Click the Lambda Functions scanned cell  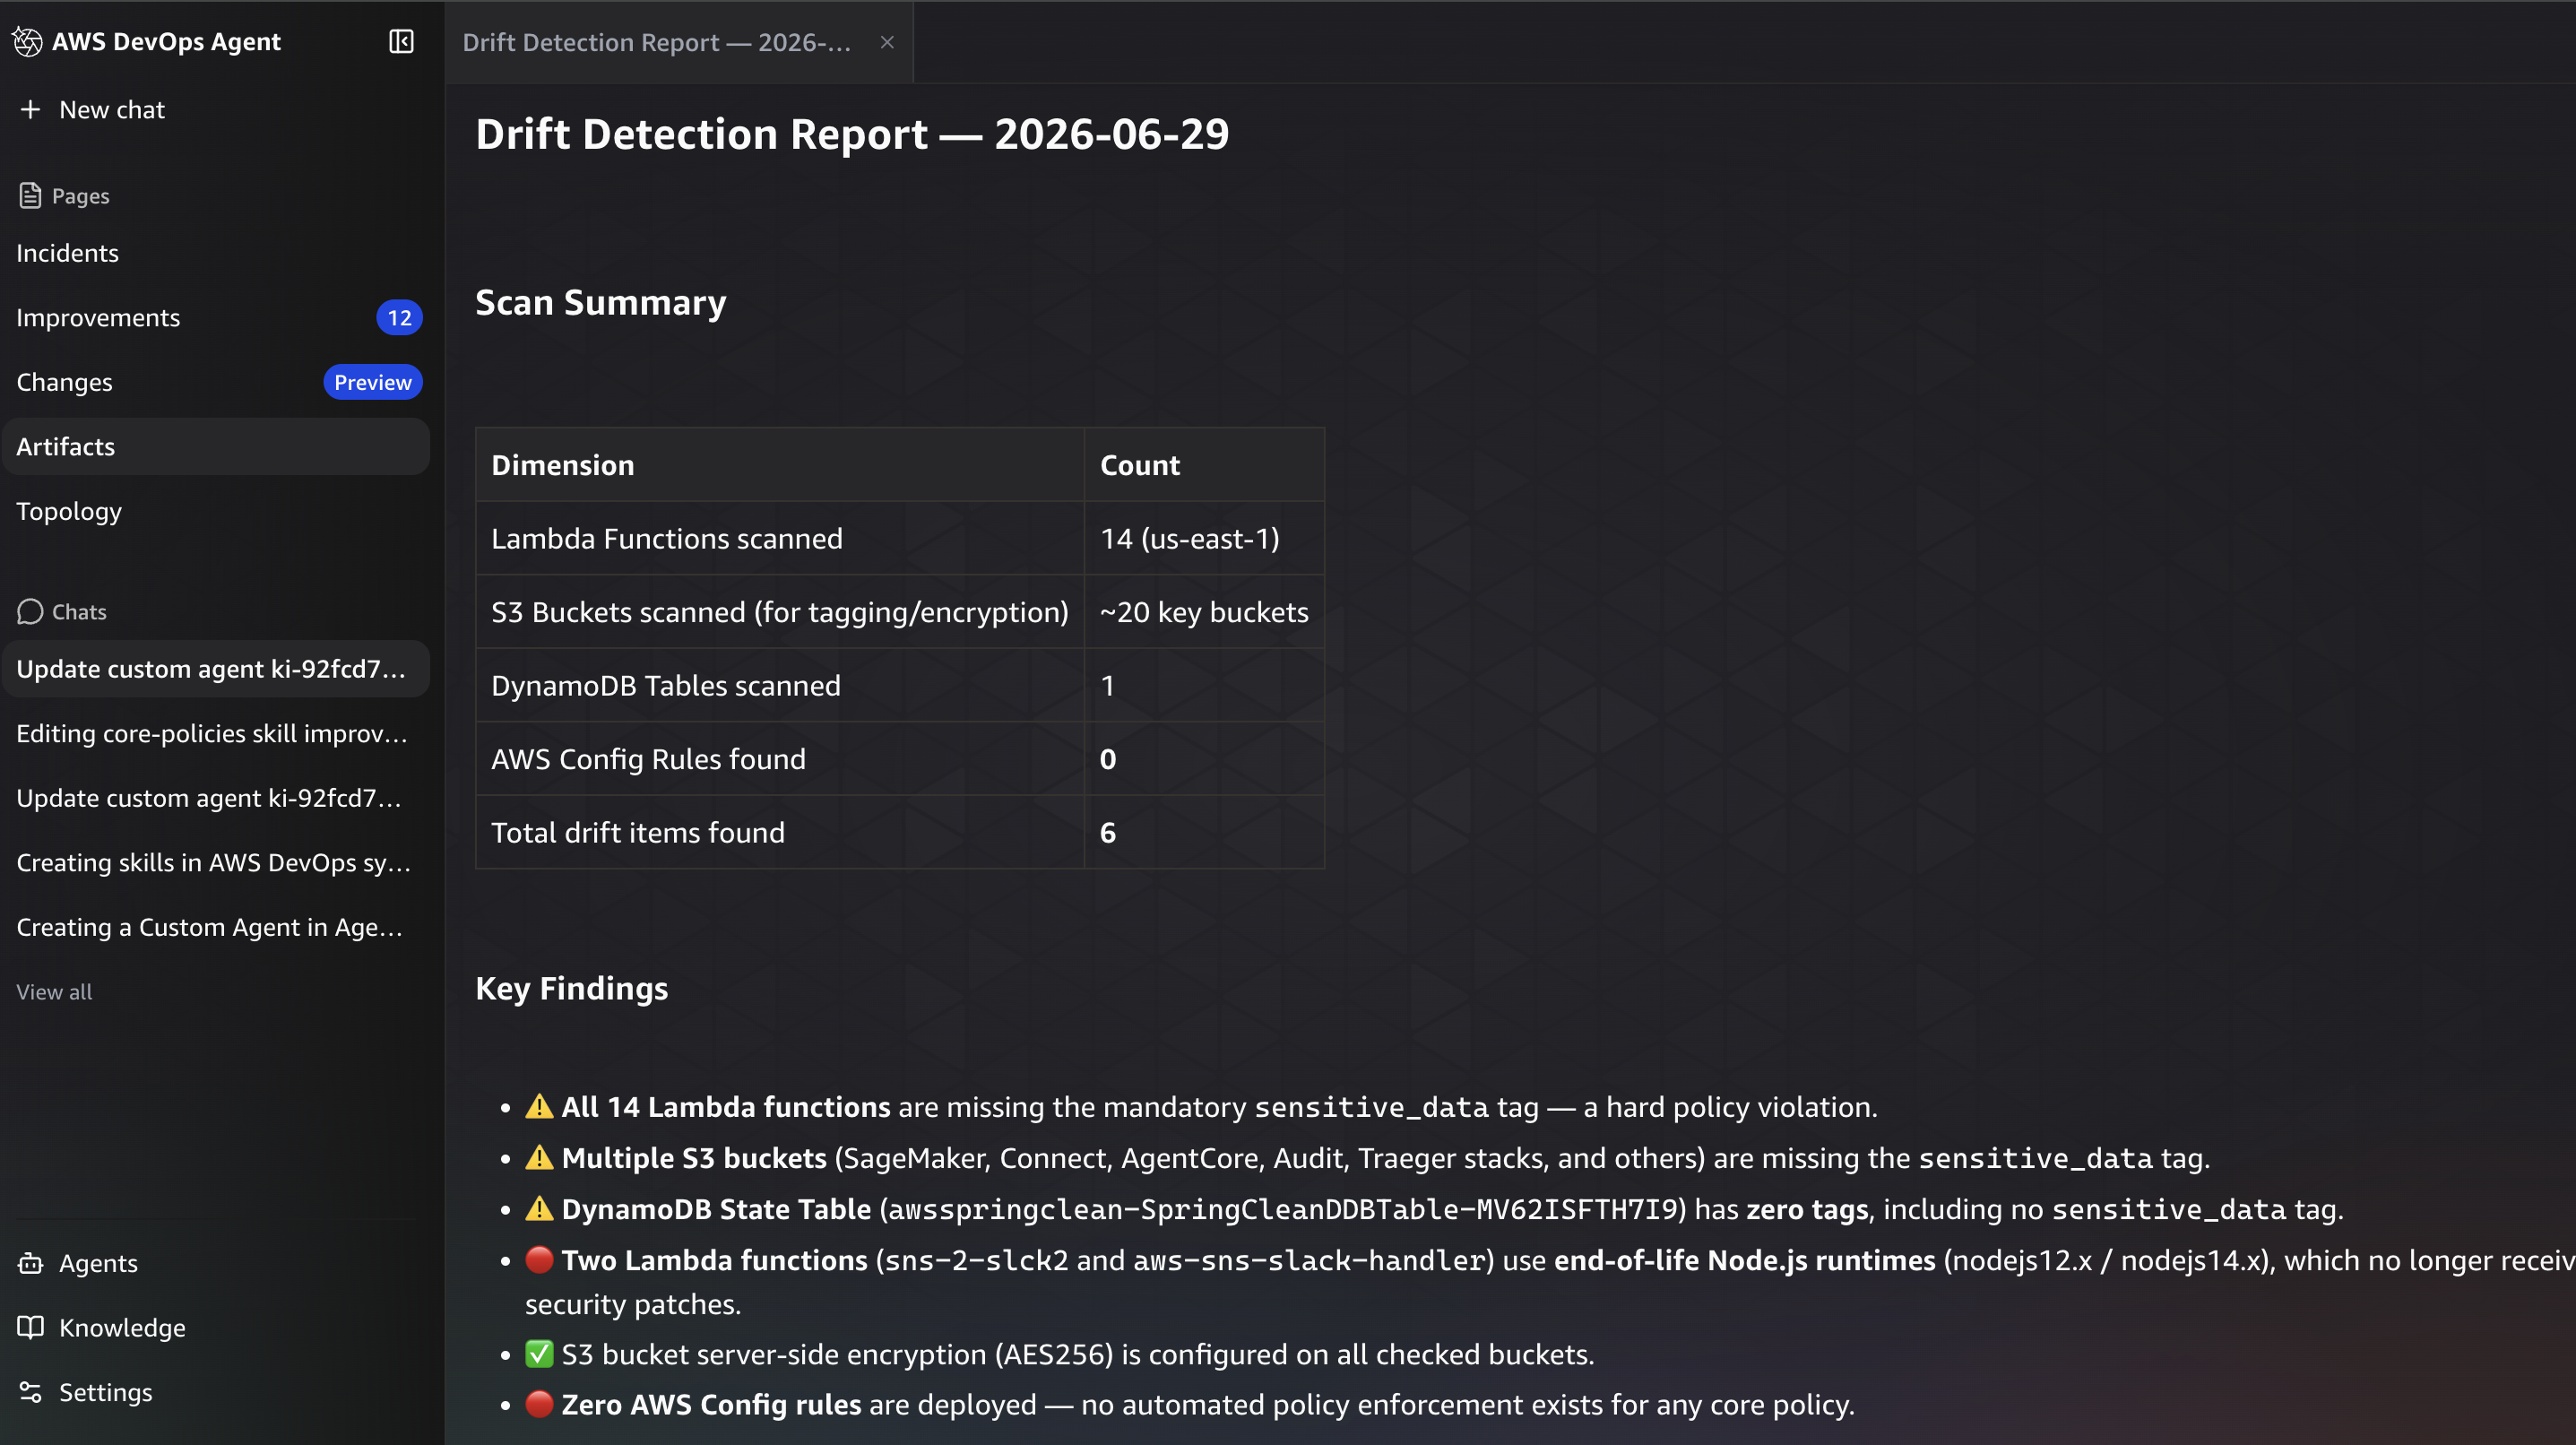(x=780, y=538)
